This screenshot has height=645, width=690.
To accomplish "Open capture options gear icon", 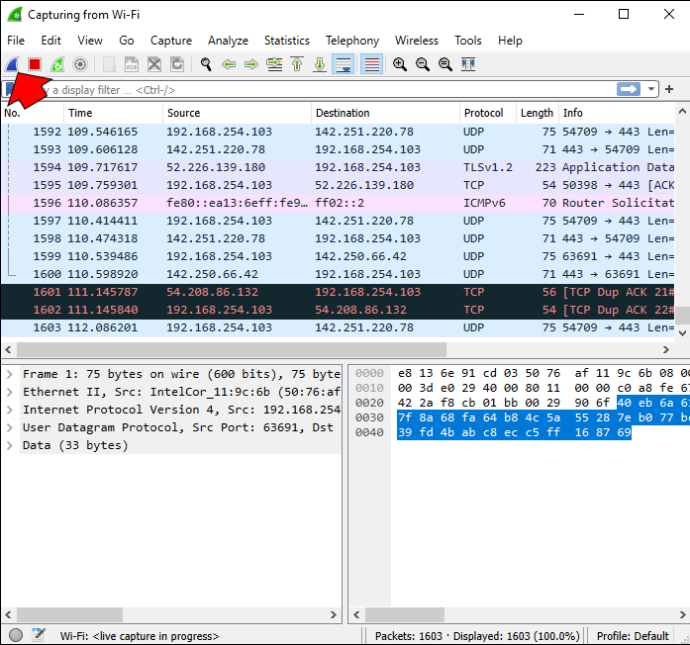I will click(80, 65).
